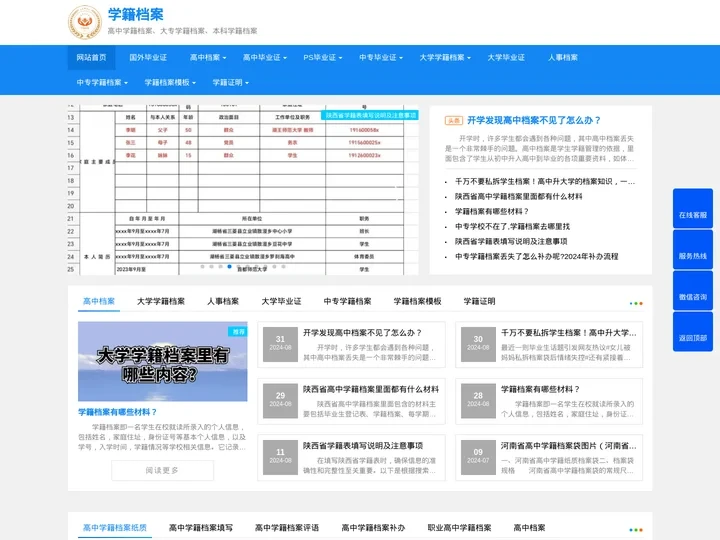Image resolution: width=720 pixels, height=540 pixels.
Task: Click the 09 2024-07 date box
Action: [x=478, y=455]
